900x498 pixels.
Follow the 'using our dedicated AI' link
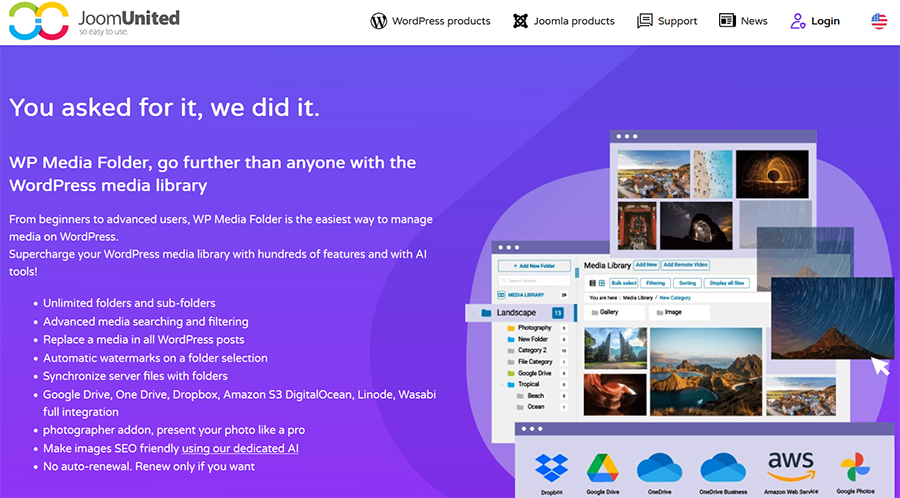(240, 448)
